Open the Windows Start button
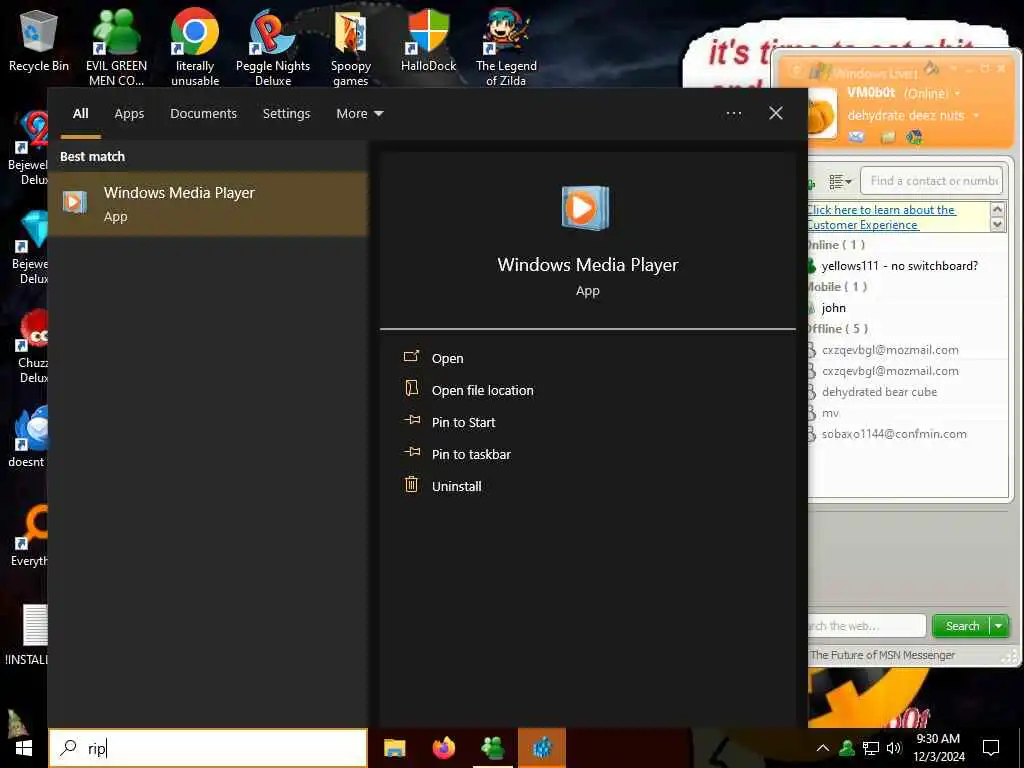Screen dimensions: 1024x768 coord(24,748)
